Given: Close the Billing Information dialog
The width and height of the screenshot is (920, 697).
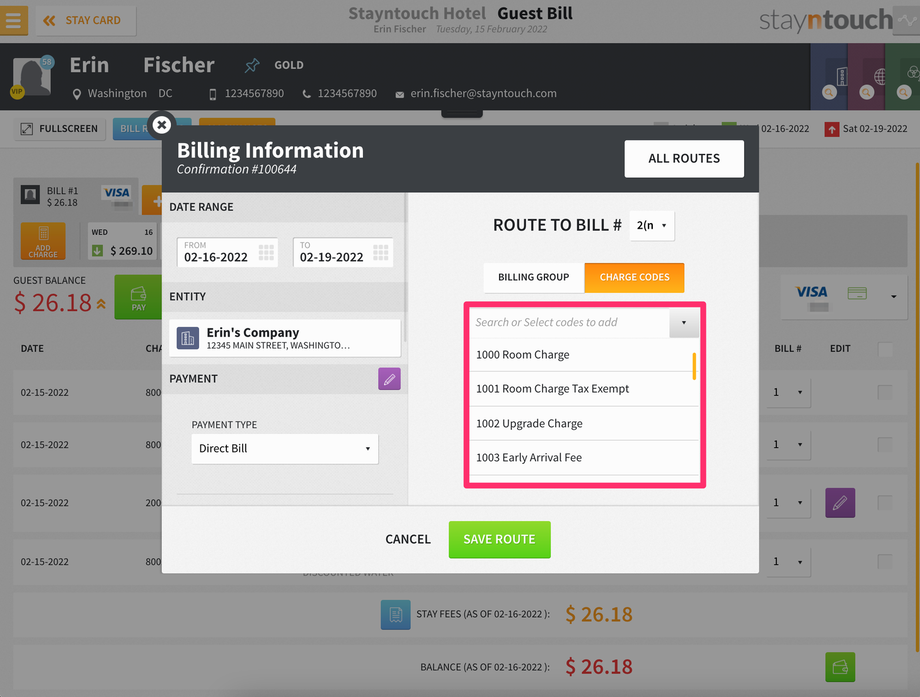Looking at the screenshot, I should pyautogui.click(x=161, y=124).
